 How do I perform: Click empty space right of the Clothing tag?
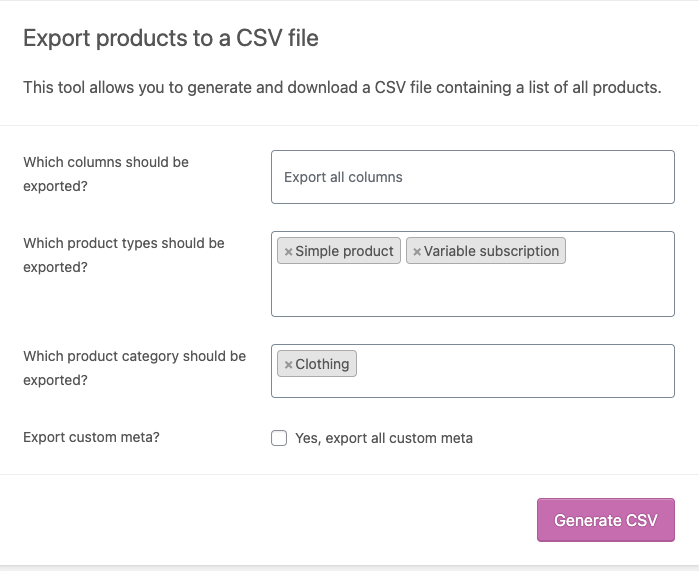515,365
